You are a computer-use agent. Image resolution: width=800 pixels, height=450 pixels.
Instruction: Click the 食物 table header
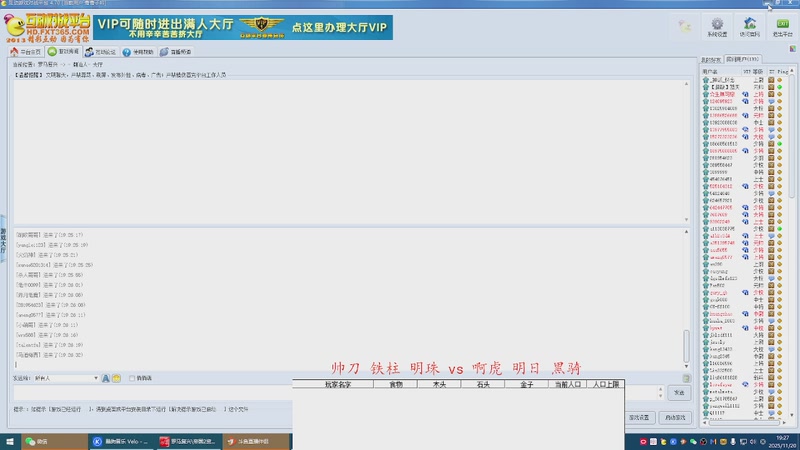(396, 384)
